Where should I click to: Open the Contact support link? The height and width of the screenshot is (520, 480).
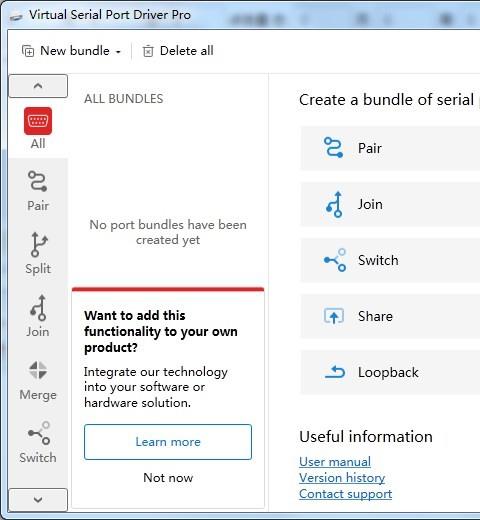click(x=345, y=494)
